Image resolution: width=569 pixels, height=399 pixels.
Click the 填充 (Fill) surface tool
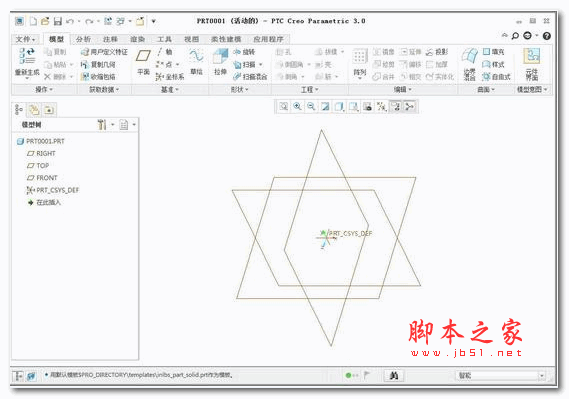tap(494, 52)
